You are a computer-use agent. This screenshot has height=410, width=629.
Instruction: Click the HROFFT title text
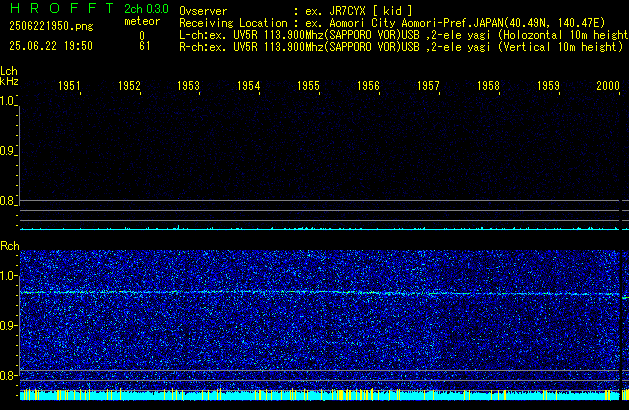pos(62,8)
